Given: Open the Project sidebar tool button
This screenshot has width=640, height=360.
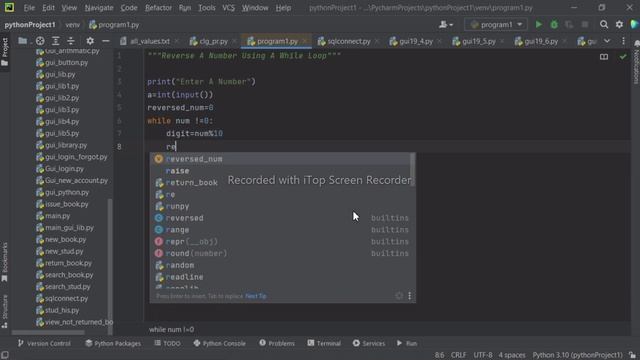Looking at the screenshot, I should tap(5, 51).
